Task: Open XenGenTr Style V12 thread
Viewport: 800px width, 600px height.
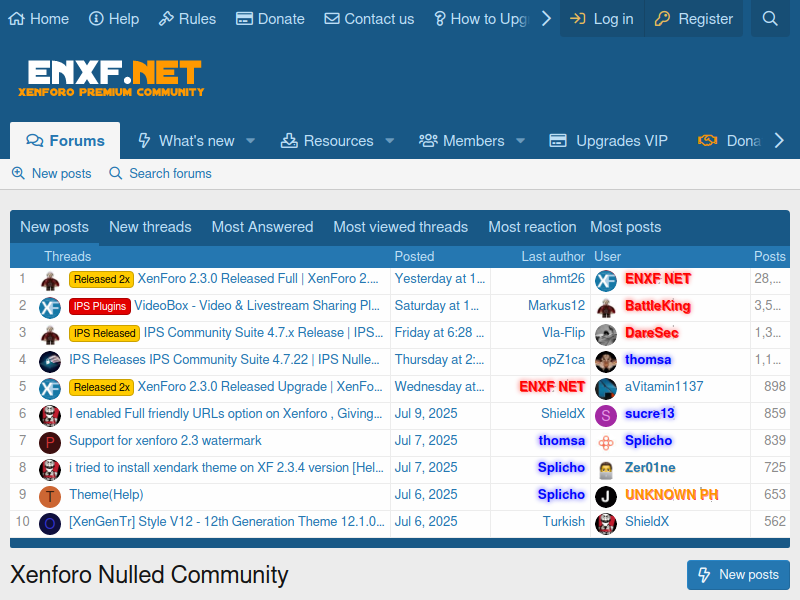Action: click(227, 522)
